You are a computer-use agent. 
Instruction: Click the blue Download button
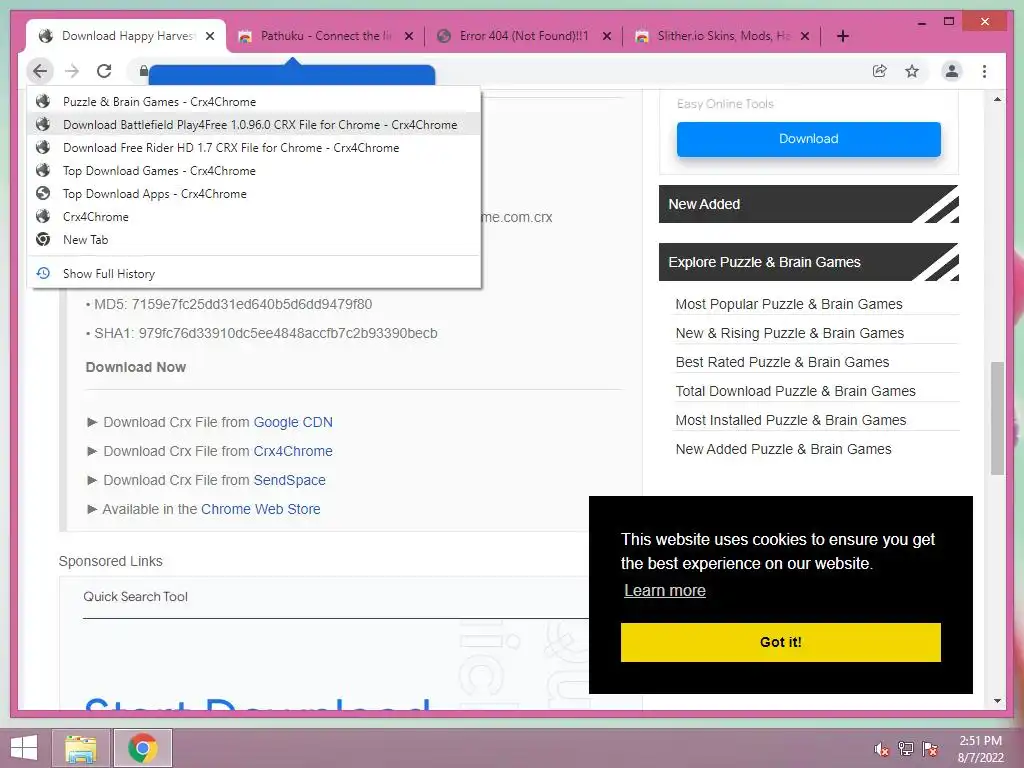pyautogui.click(x=808, y=139)
